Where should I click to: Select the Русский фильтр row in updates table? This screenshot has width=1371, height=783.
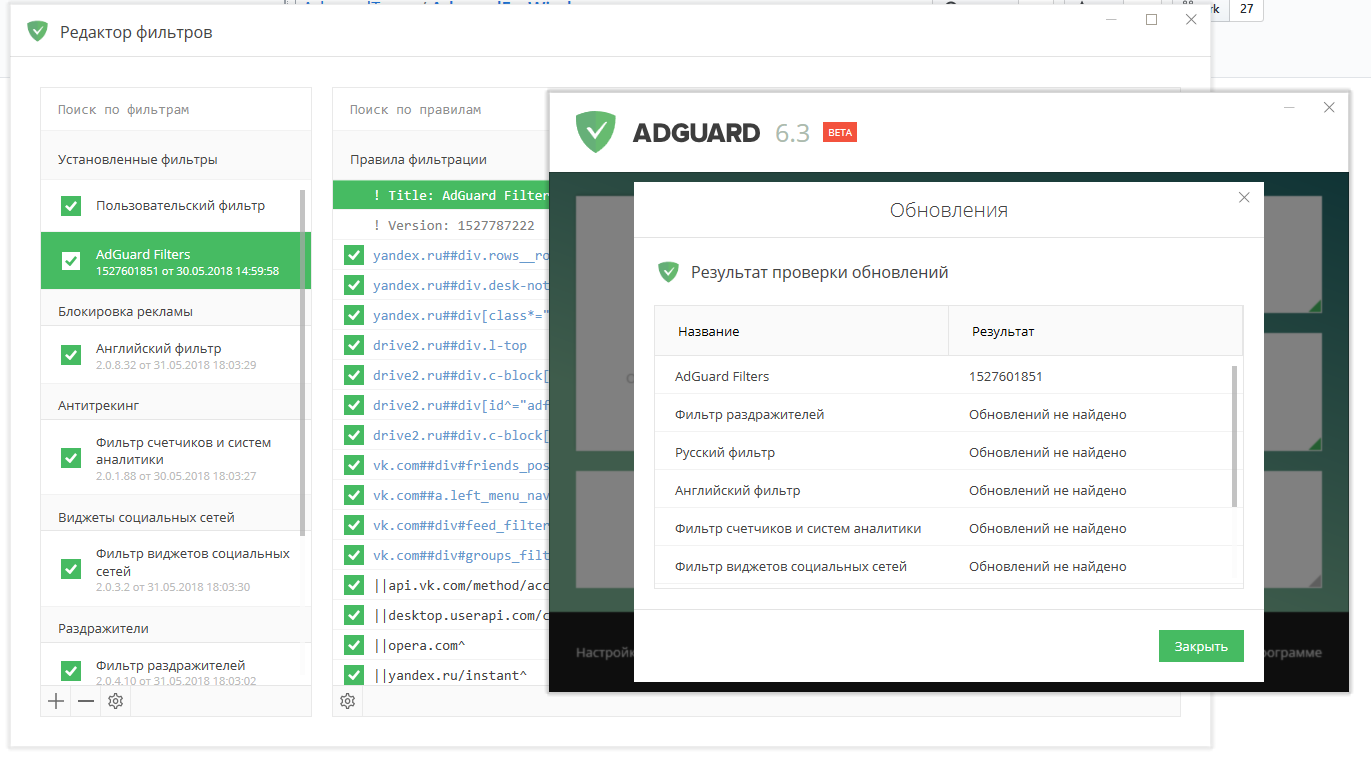[x=944, y=453]
